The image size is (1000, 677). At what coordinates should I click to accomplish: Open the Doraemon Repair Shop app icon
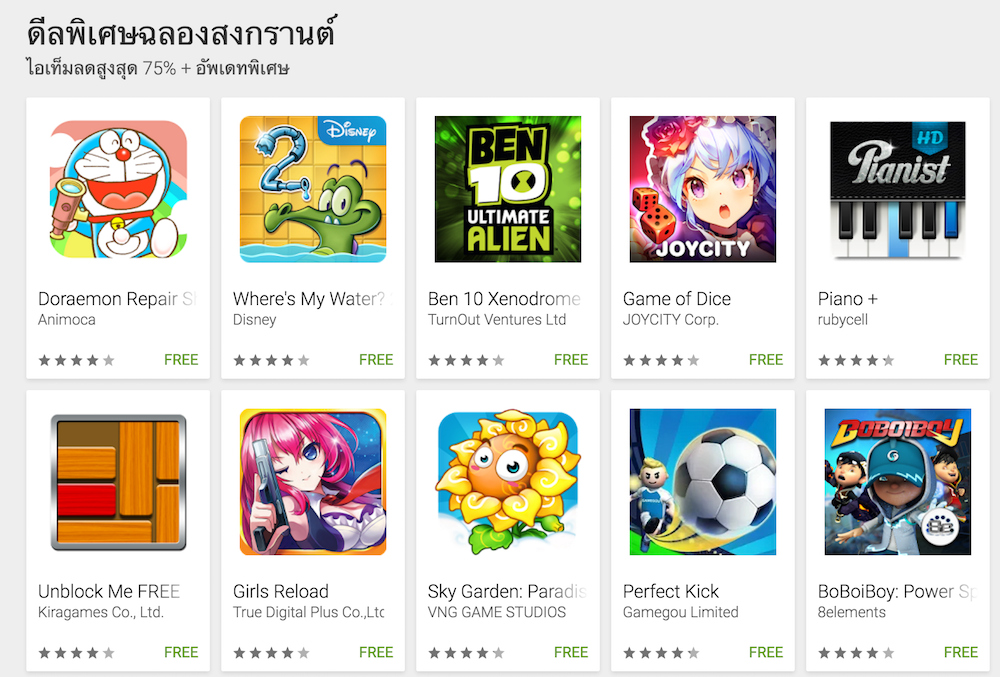click(118, 189)
